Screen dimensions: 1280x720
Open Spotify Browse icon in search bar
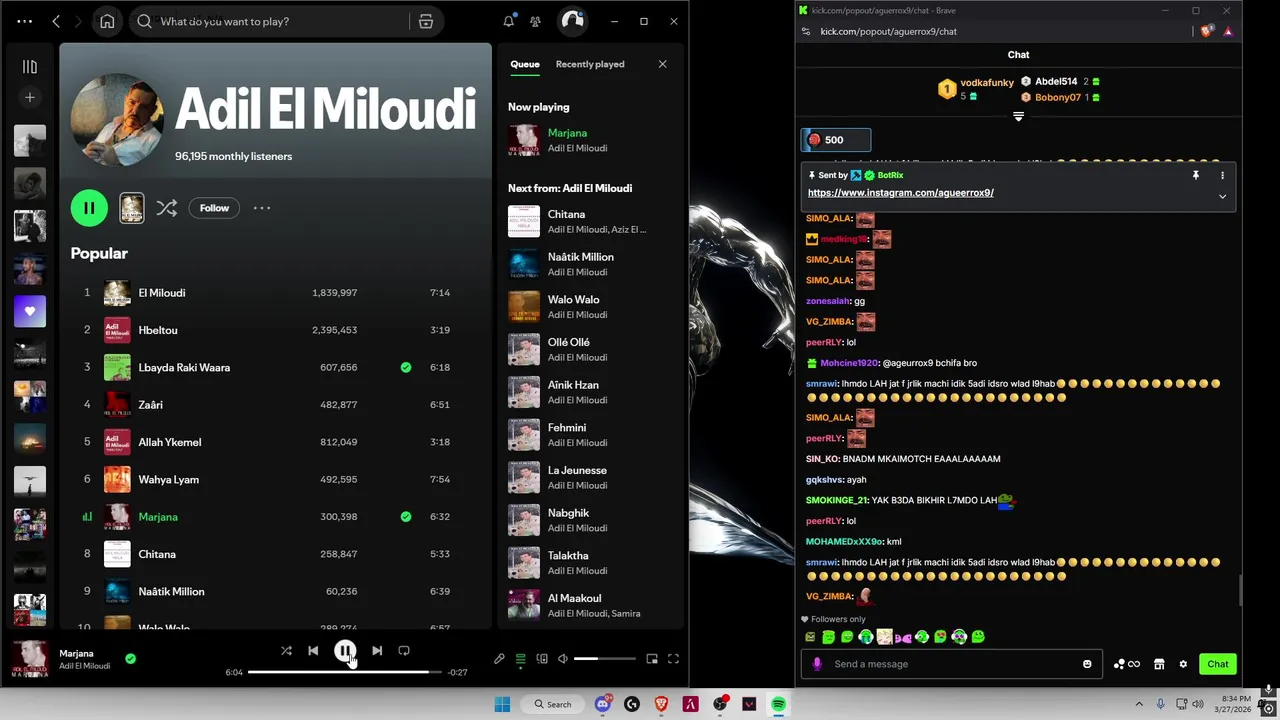click(x=426, y=21)
